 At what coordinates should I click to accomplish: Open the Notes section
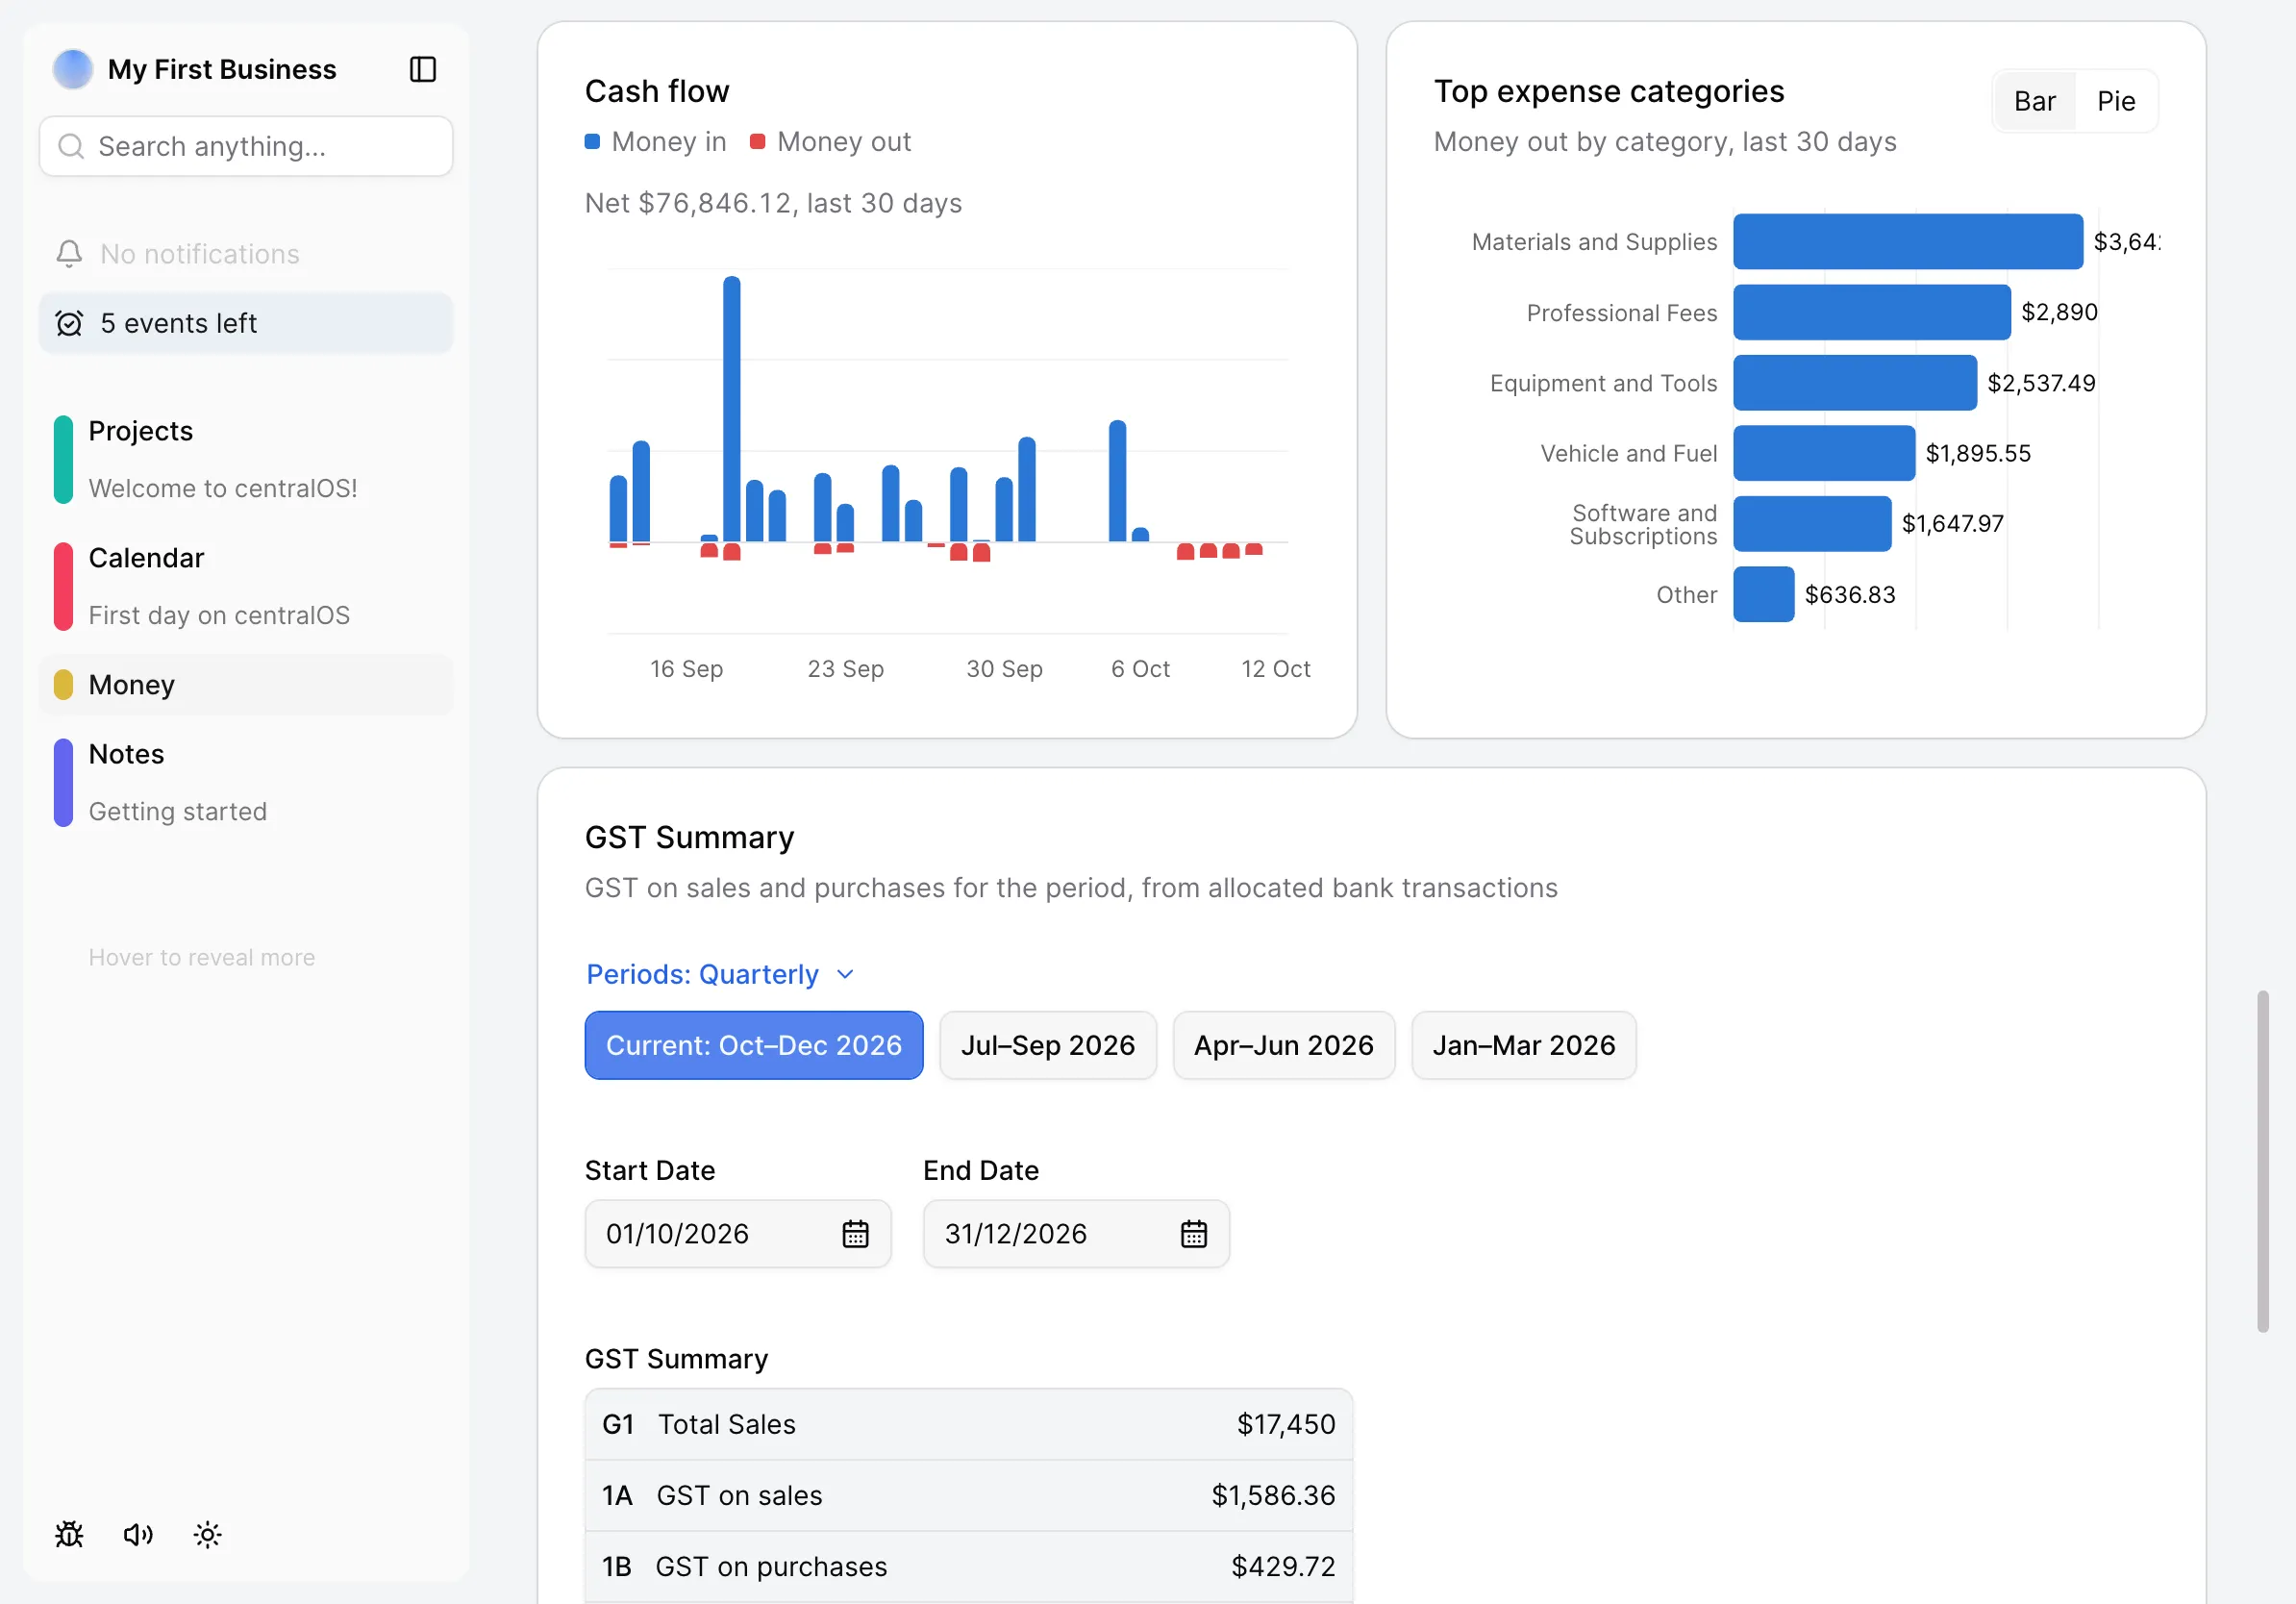[x=126, y=754]
